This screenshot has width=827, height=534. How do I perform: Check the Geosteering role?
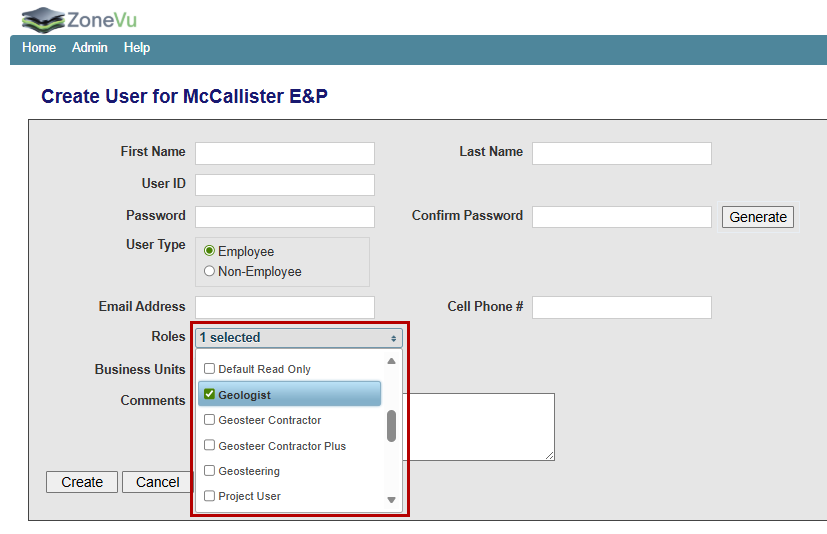[x=209, y=470]
